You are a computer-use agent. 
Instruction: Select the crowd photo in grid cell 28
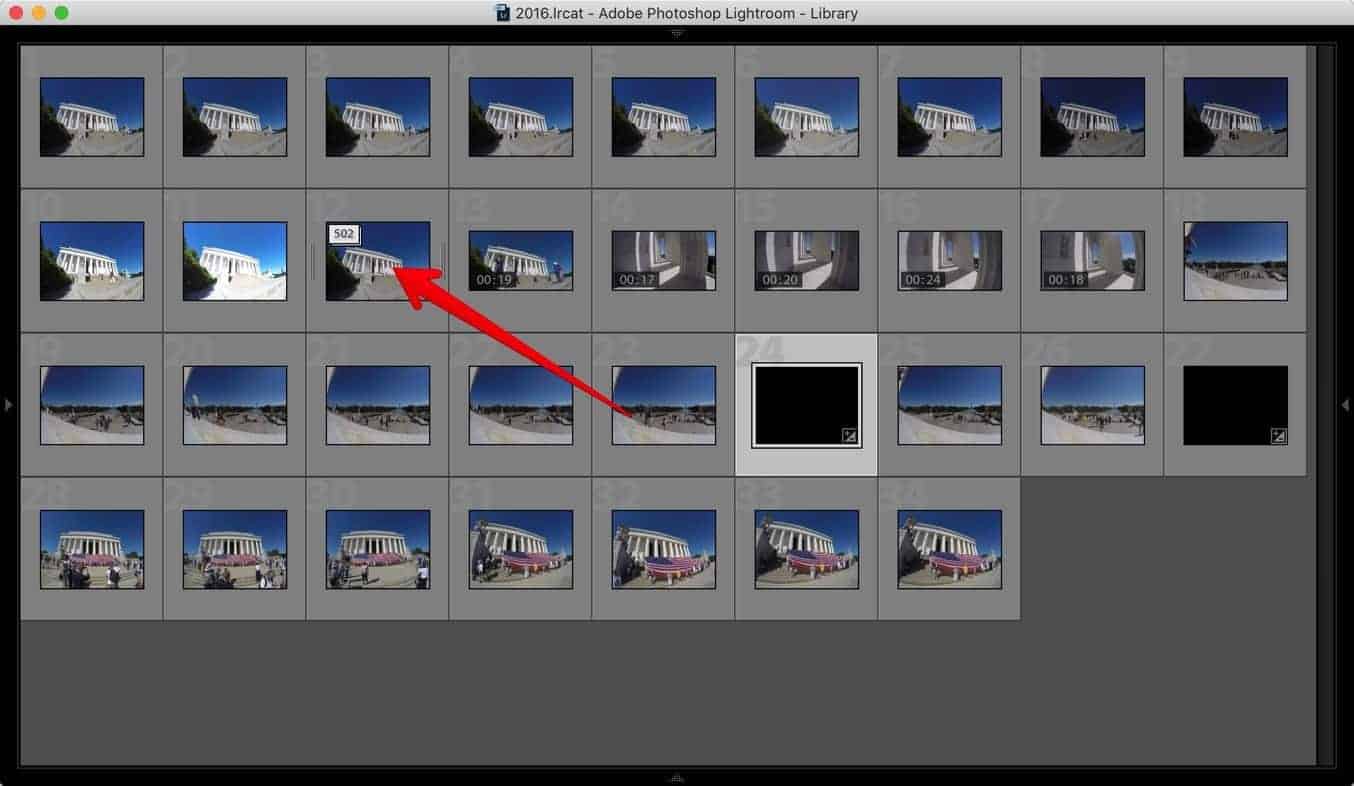[x=92, y=549]
